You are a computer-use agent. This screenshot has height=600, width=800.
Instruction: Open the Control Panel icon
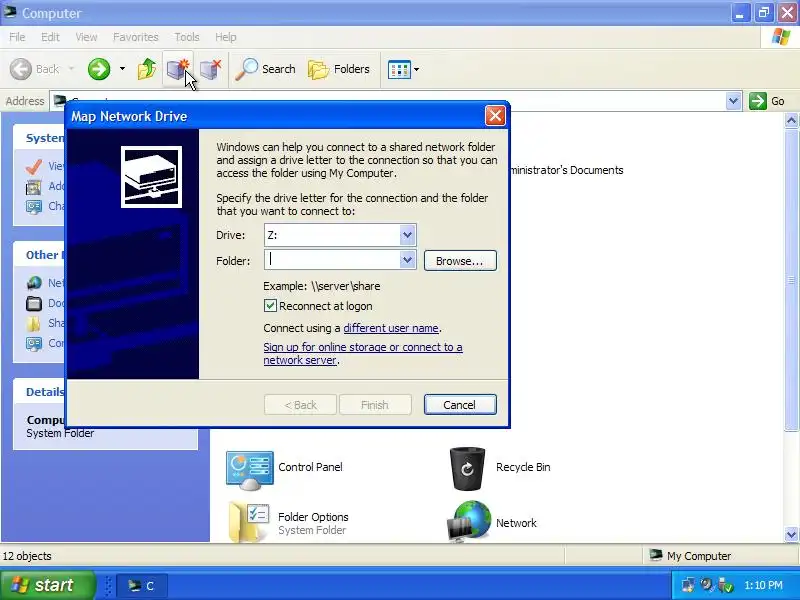(249, 469)
